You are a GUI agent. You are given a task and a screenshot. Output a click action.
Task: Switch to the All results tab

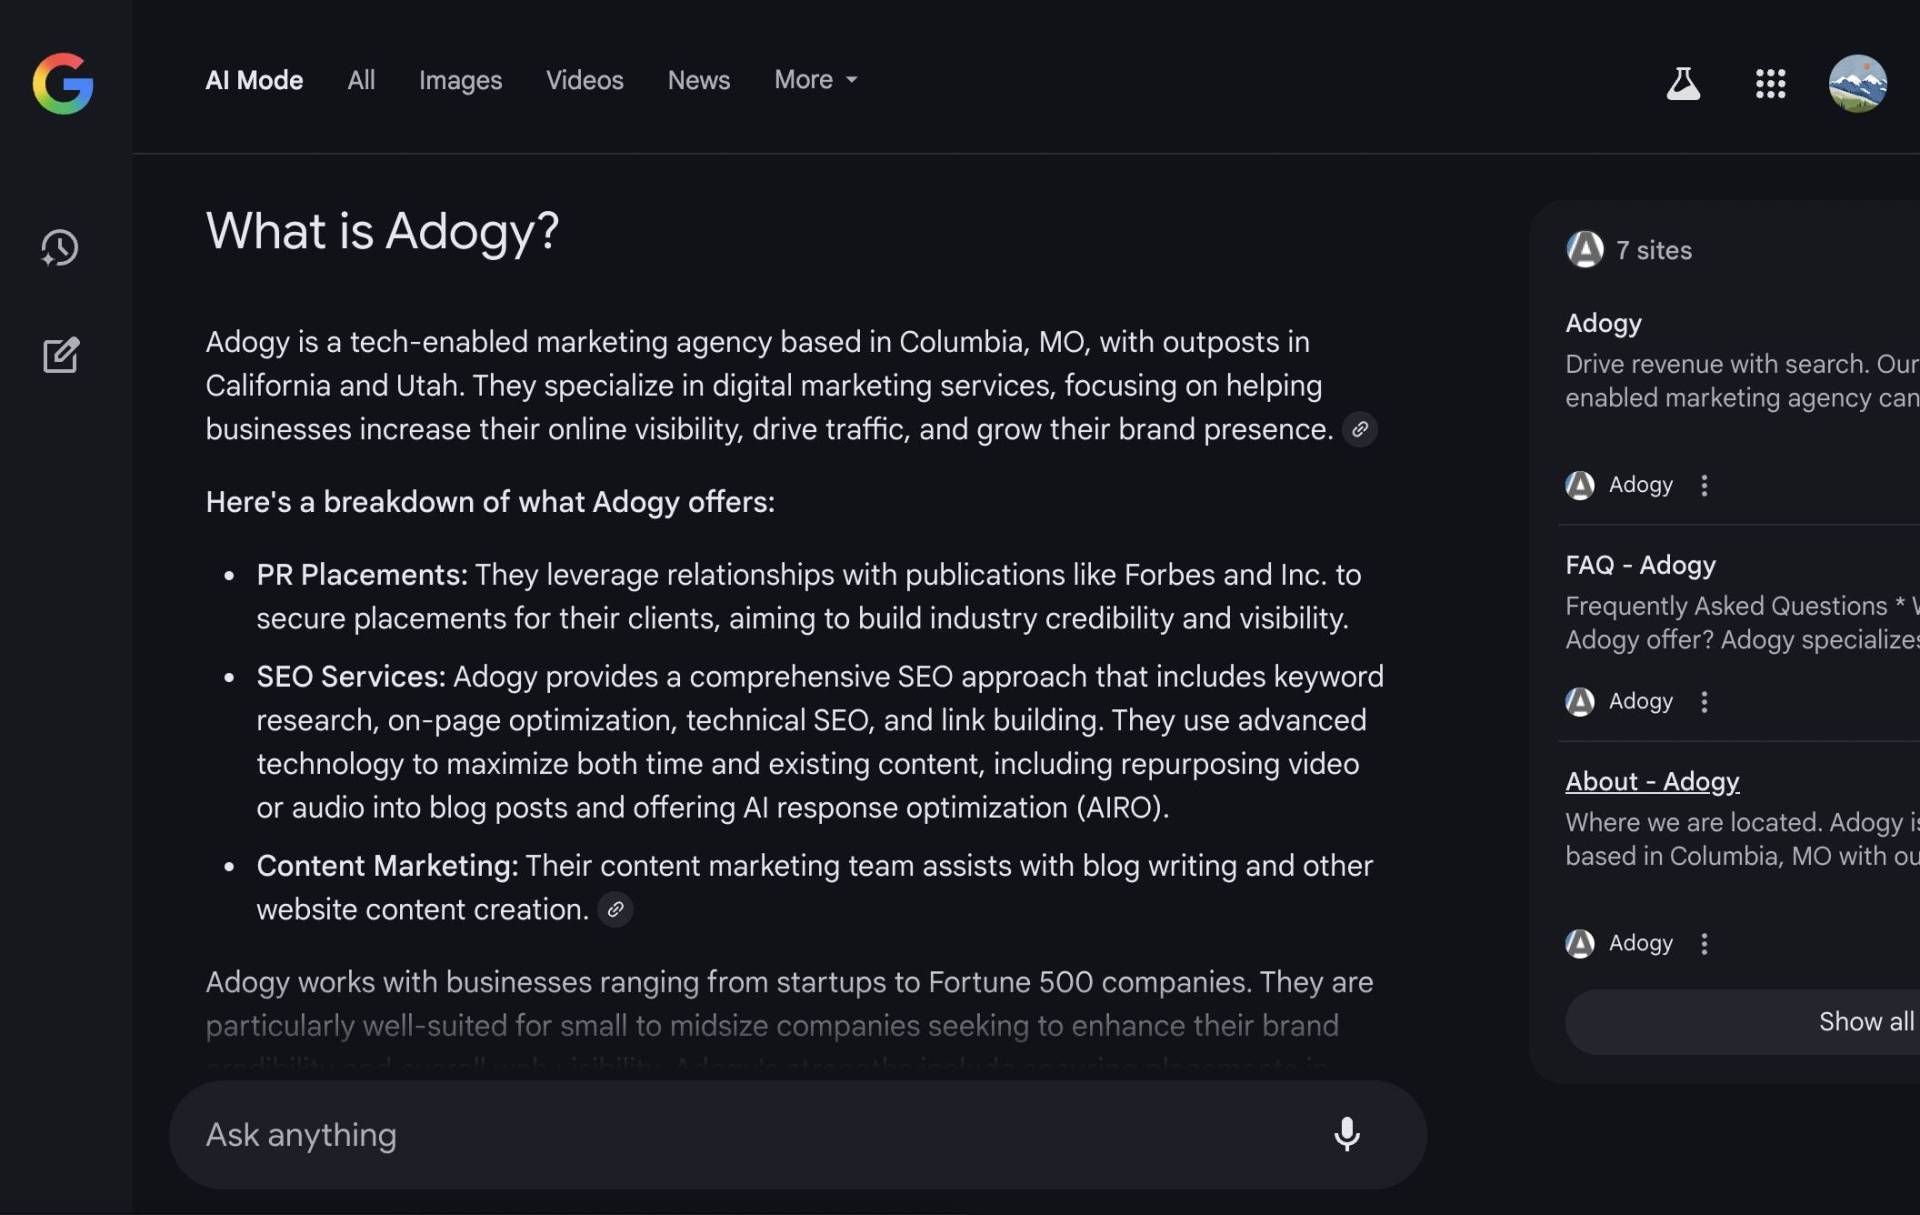tap(361, 80)
